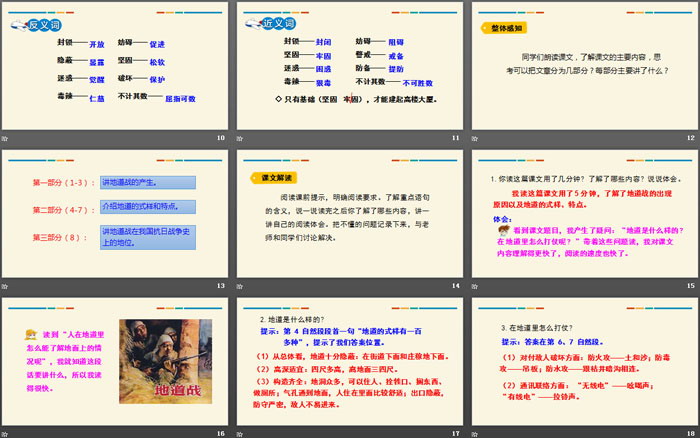Click slide number 16 label

coord(221,434)
